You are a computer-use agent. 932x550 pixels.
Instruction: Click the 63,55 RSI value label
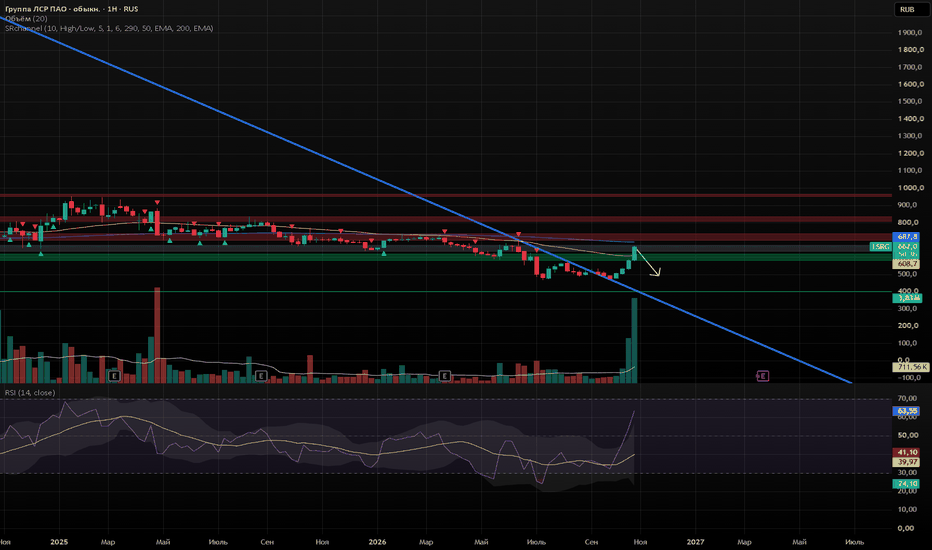(906, 411)
